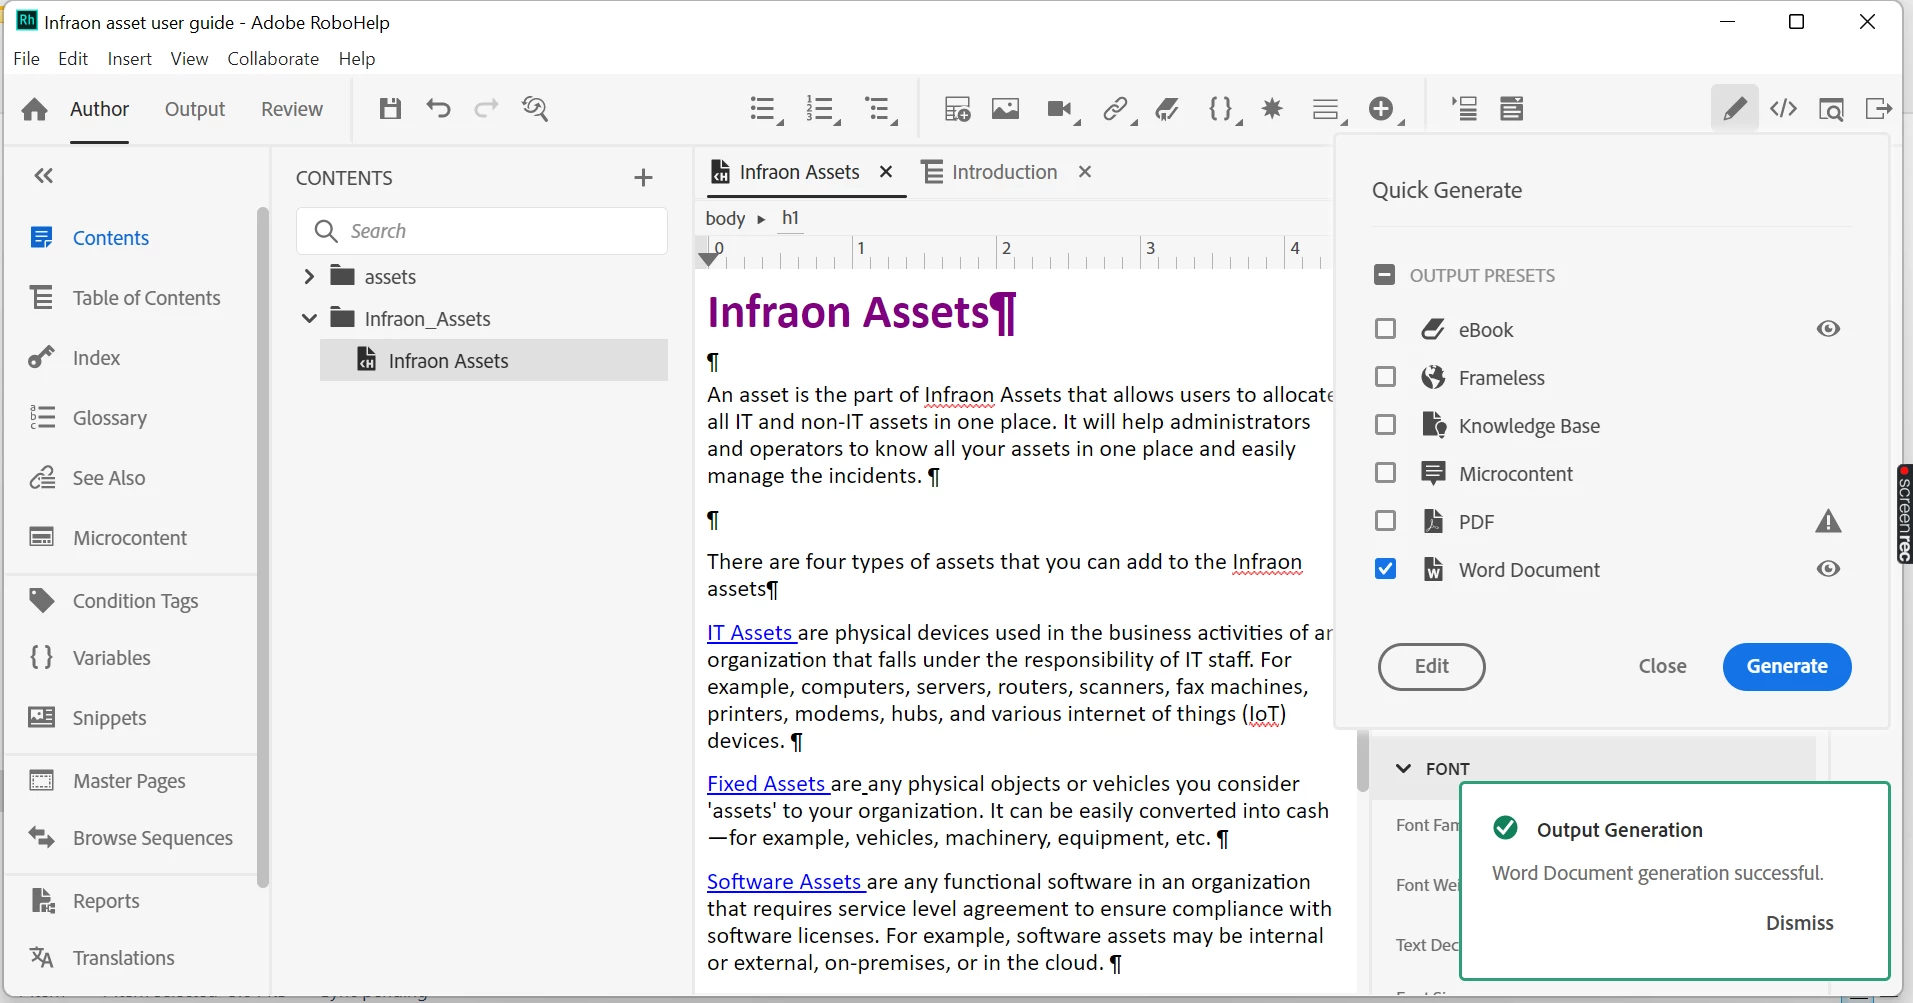The width and height of the screenshot is (1913, 1003).
Task: Open the Insert menu
Action: 130,59
